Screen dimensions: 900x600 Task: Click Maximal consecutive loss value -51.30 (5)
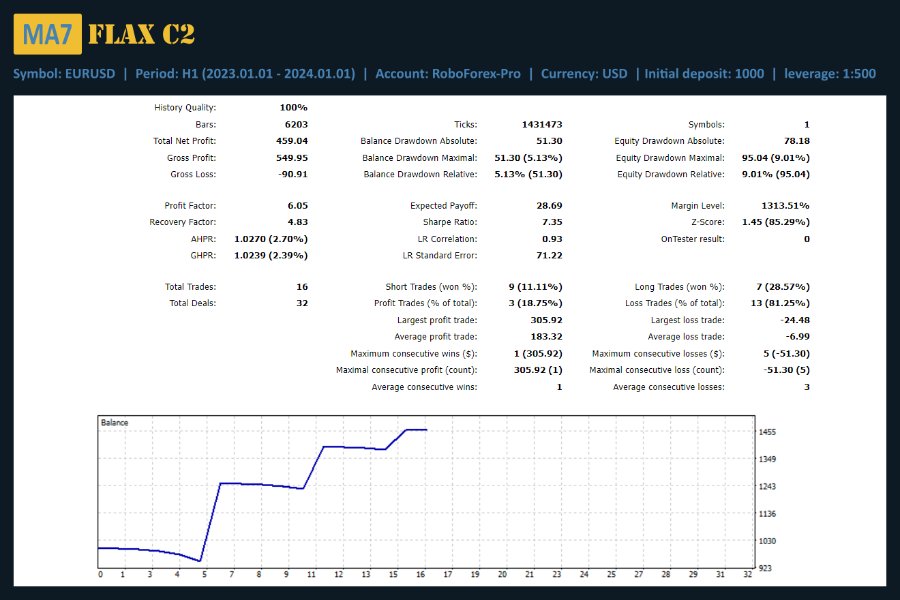(x=786, y=370)
